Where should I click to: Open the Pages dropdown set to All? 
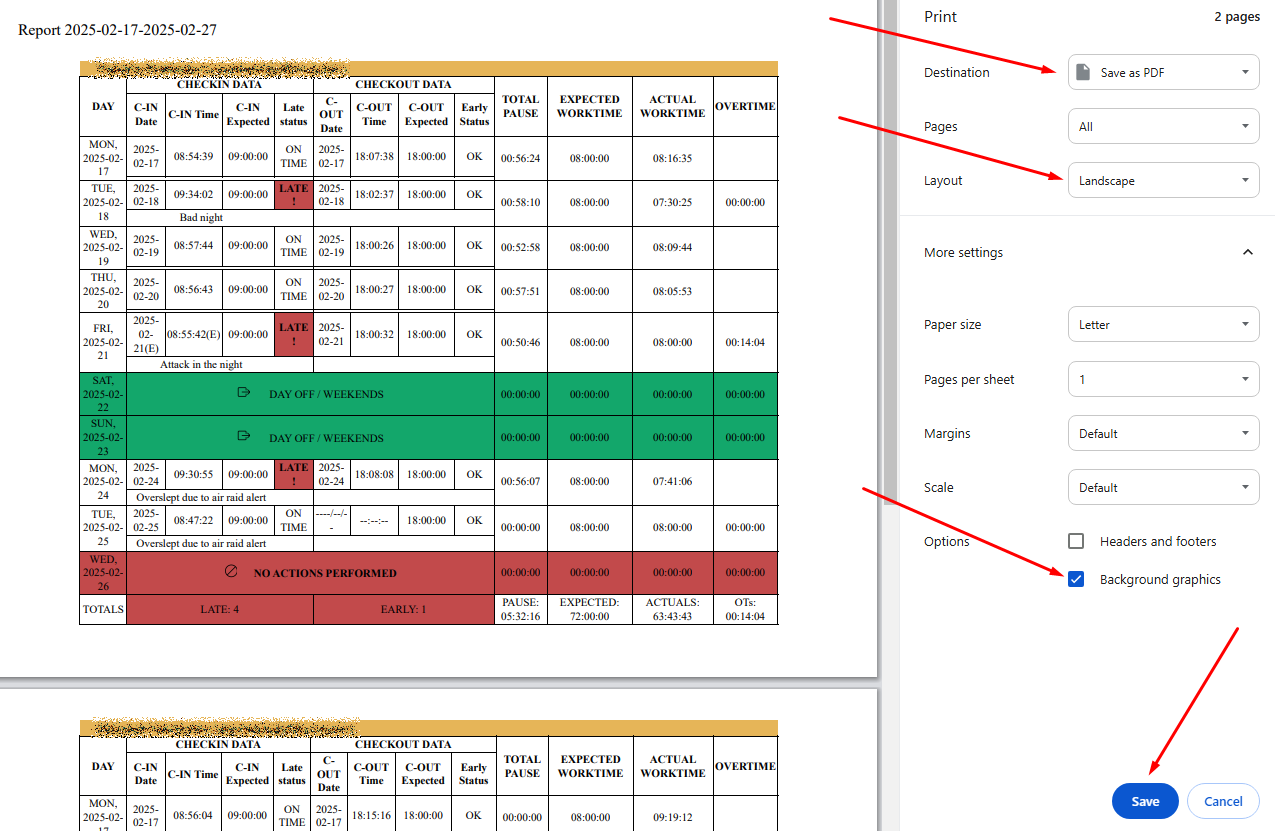(x=1163, y=127)
